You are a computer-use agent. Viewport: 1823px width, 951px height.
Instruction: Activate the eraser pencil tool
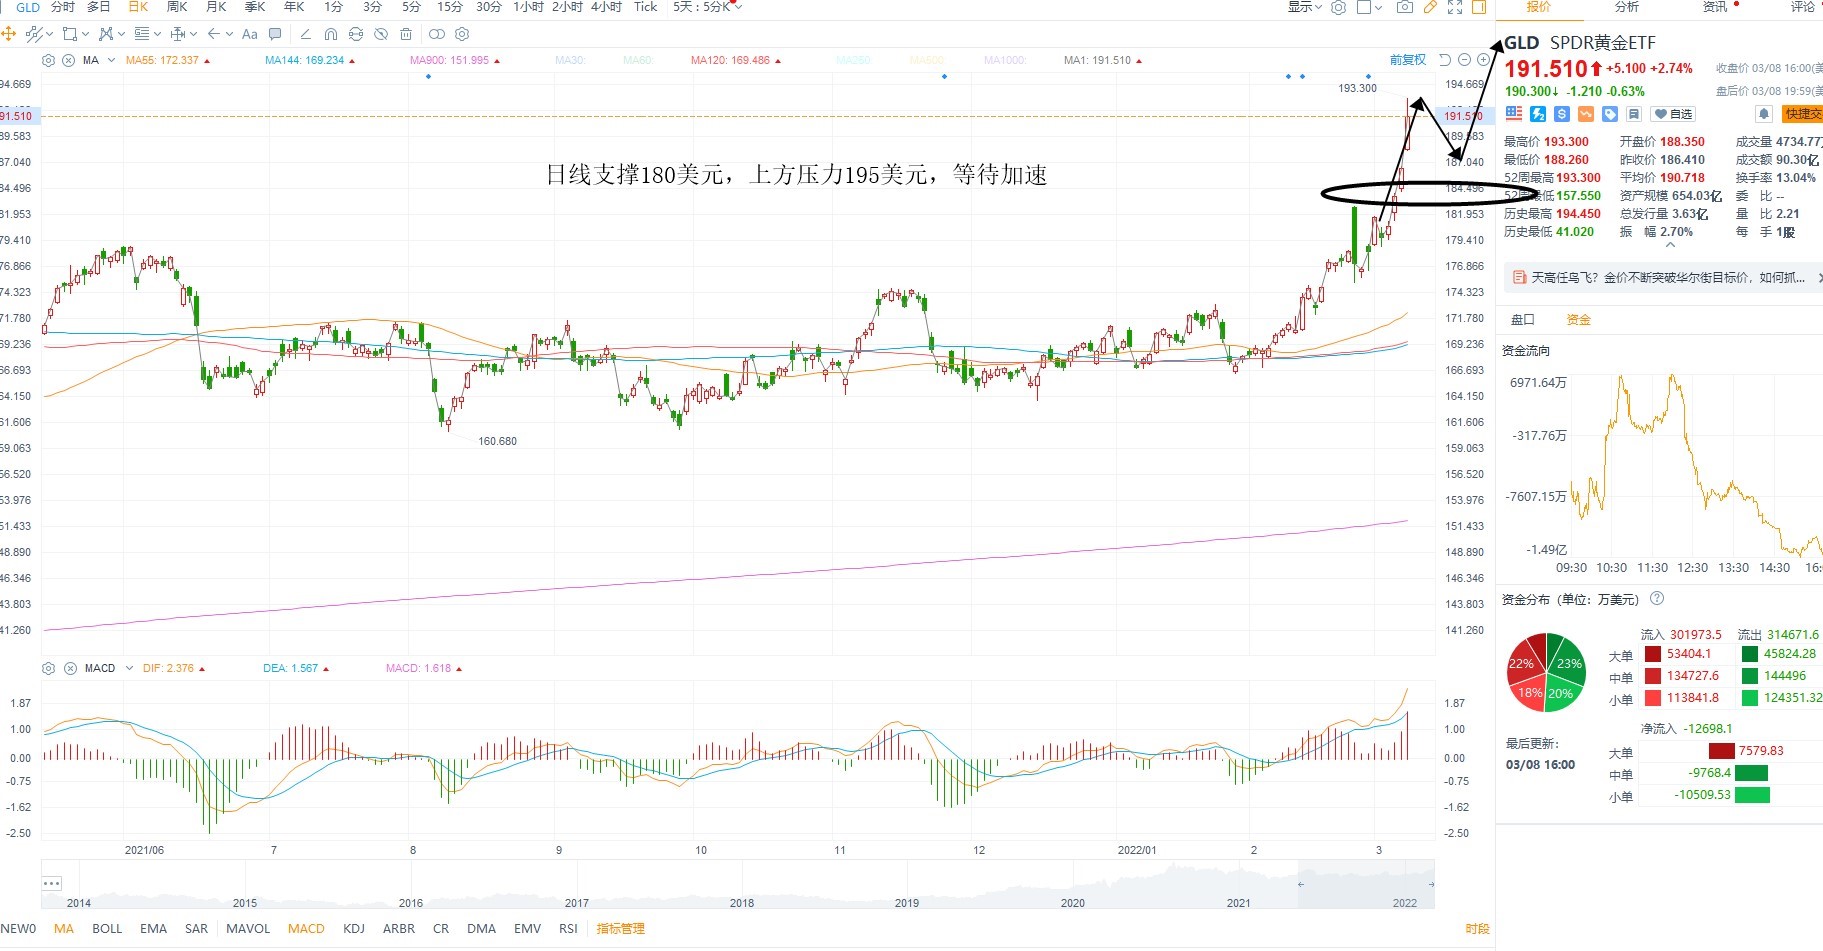pyautogui.click(x=305, y=34)
